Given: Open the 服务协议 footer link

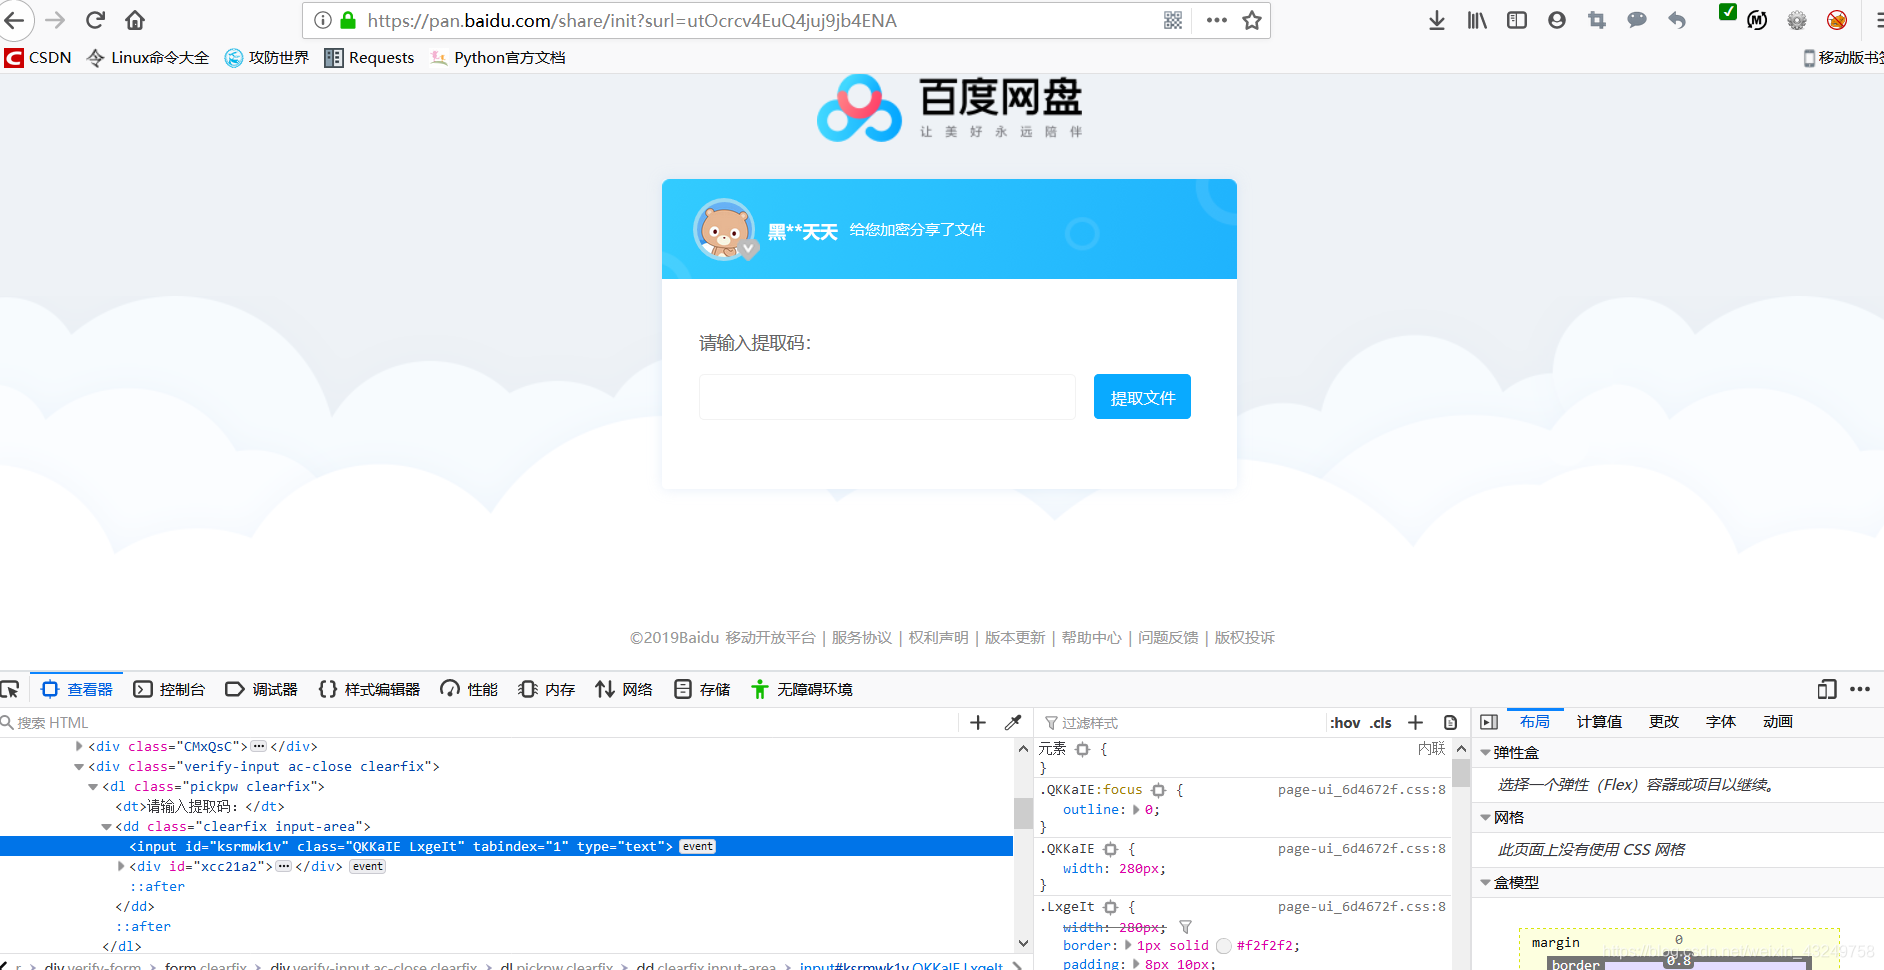Looking at the screenshot, I should click(862, 638).
